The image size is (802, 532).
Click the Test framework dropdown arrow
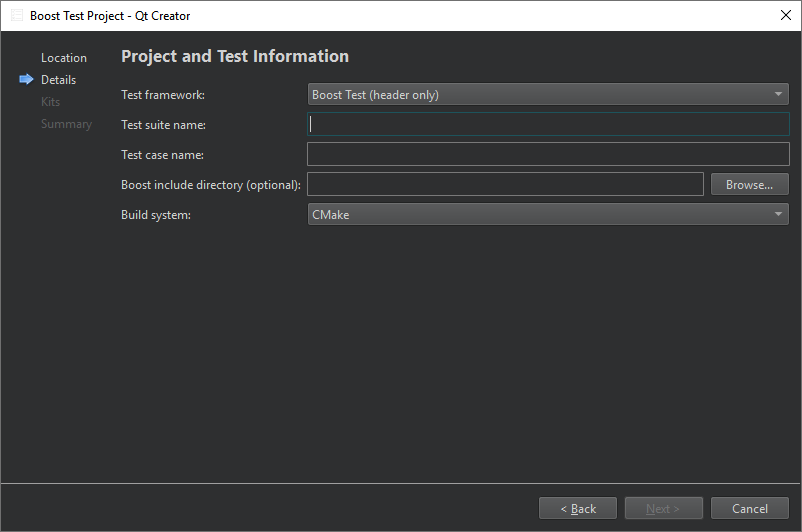778,95
